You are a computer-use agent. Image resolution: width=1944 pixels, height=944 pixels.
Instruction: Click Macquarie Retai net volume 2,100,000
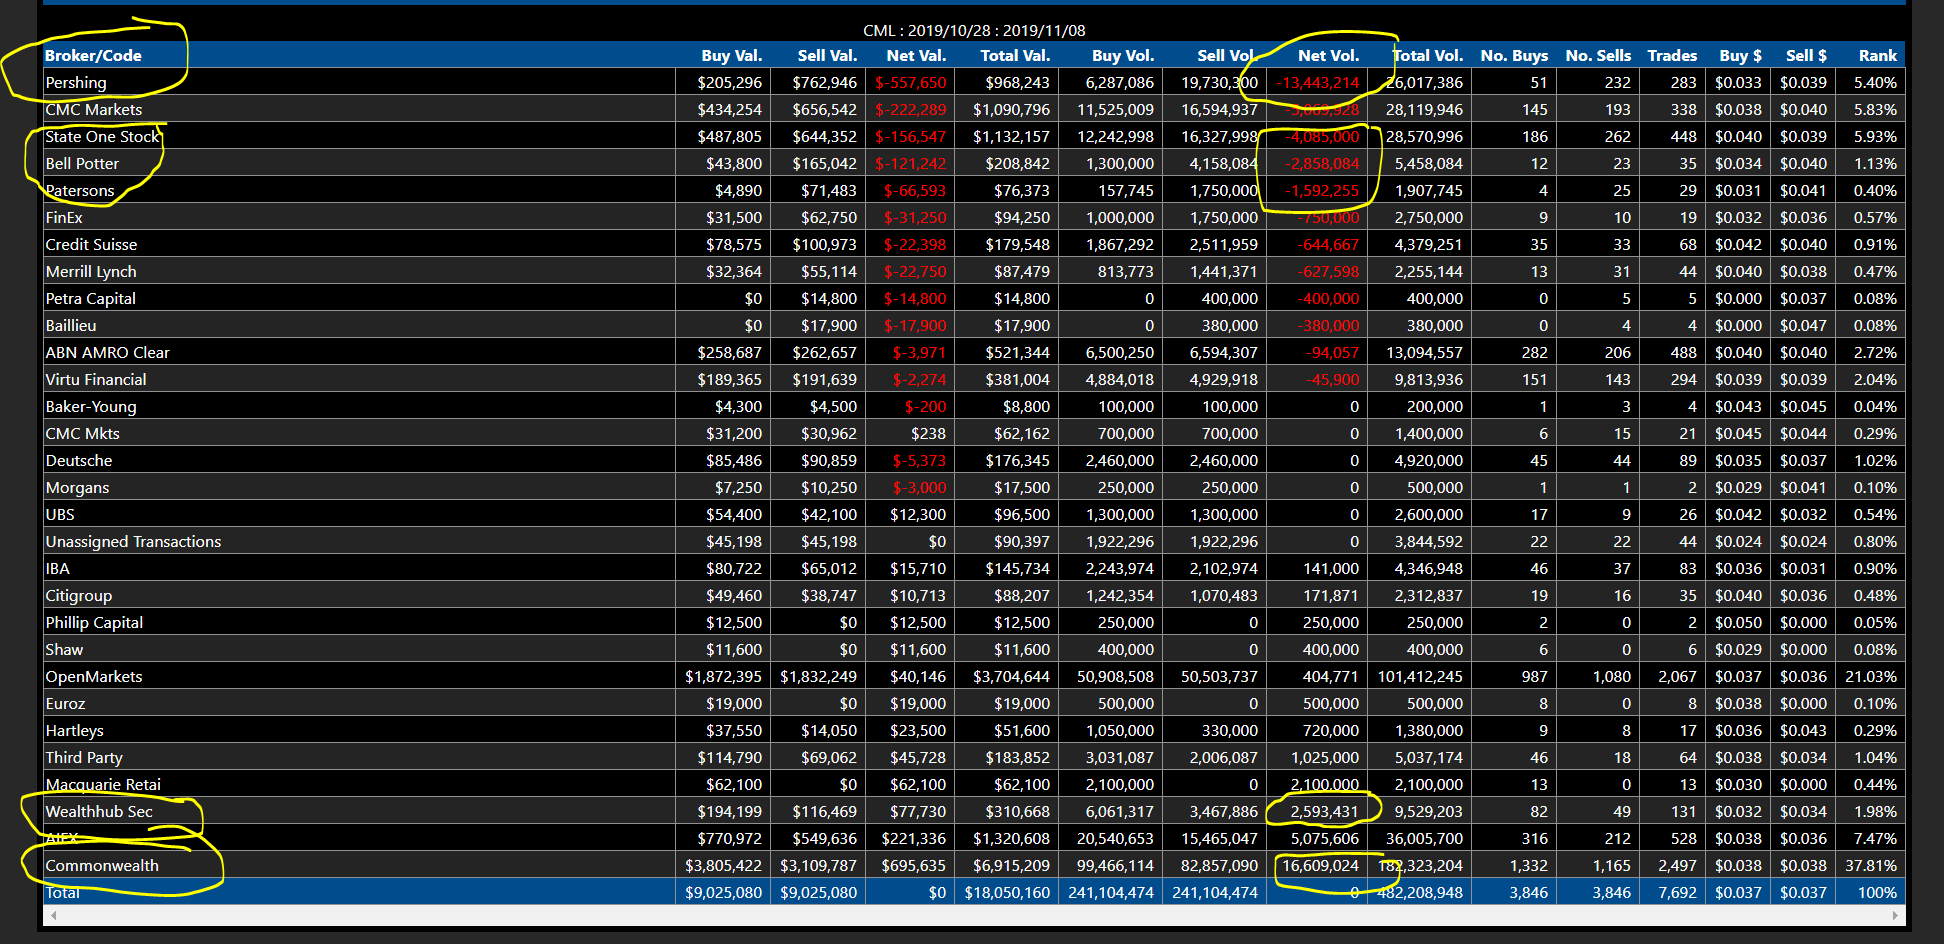coord(1324,784)
